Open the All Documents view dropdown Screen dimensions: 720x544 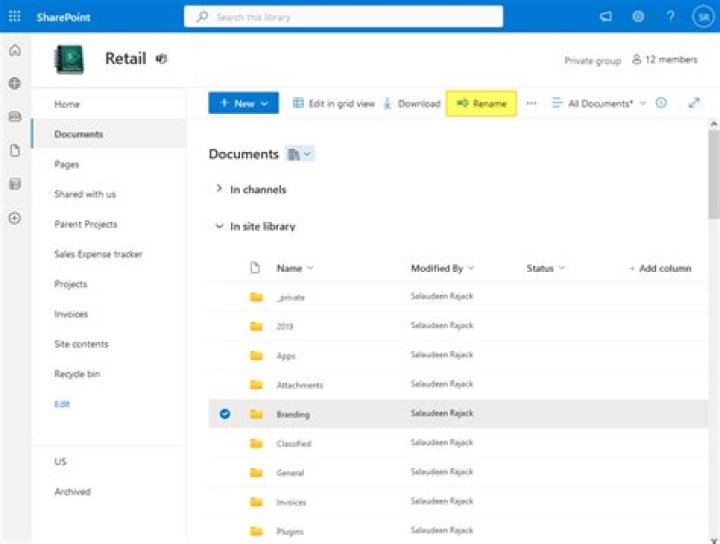point(599,103)
